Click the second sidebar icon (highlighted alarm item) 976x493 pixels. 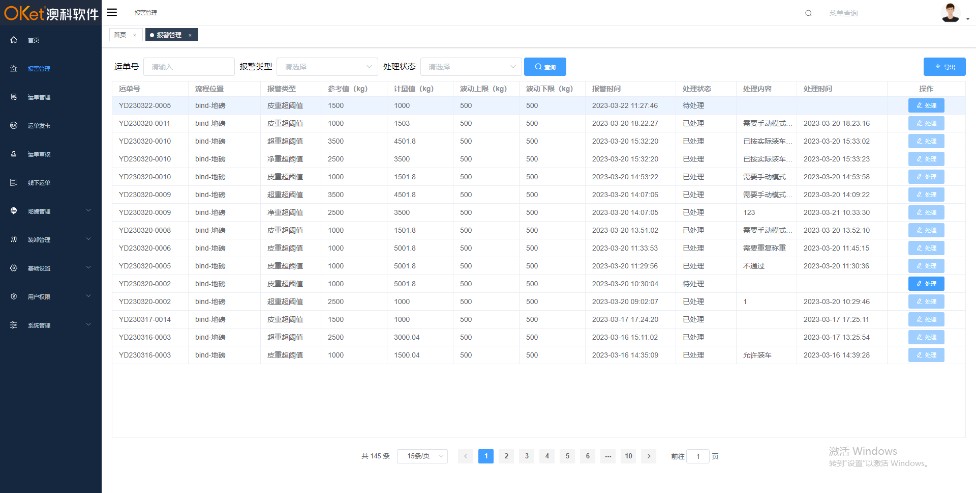click(13, 69)
